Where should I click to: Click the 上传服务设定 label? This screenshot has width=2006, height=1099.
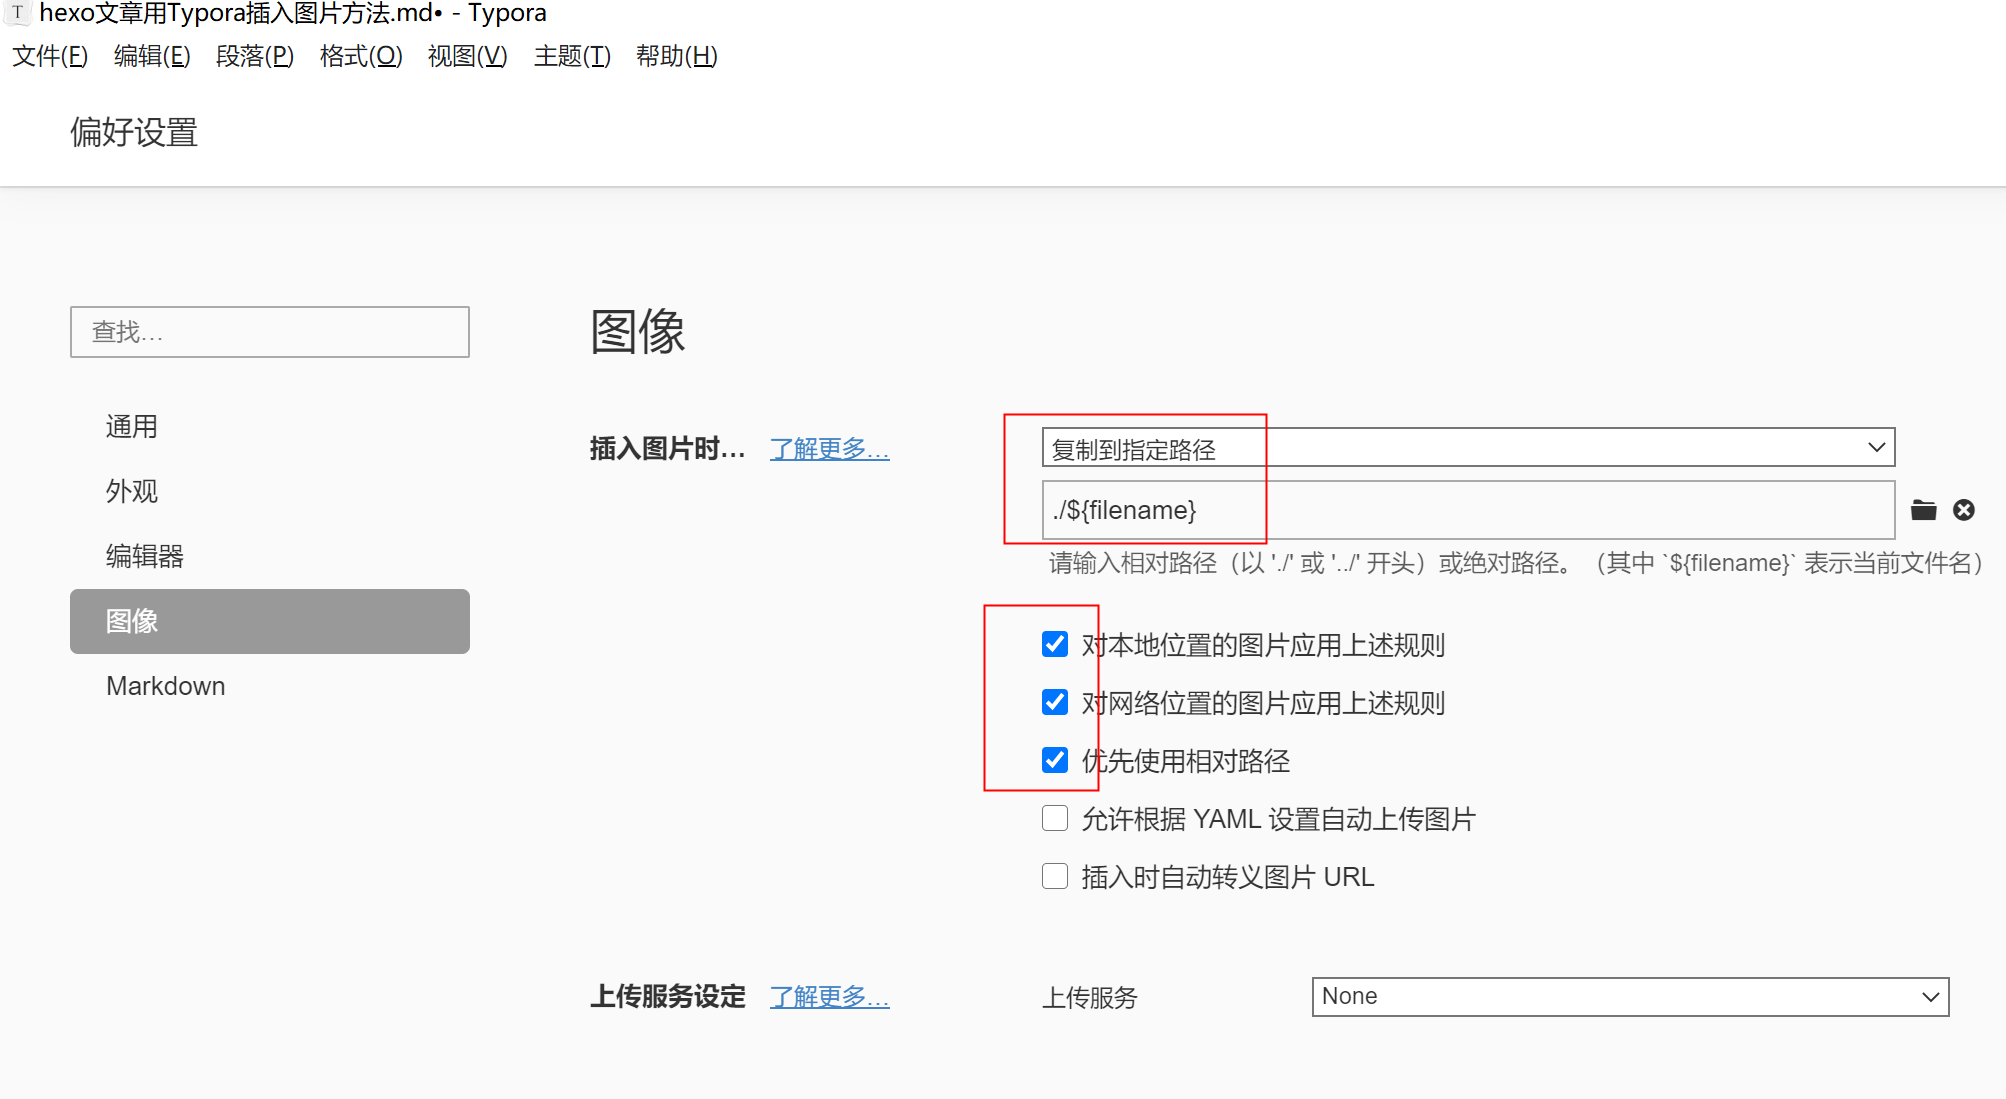coord(668,997)
